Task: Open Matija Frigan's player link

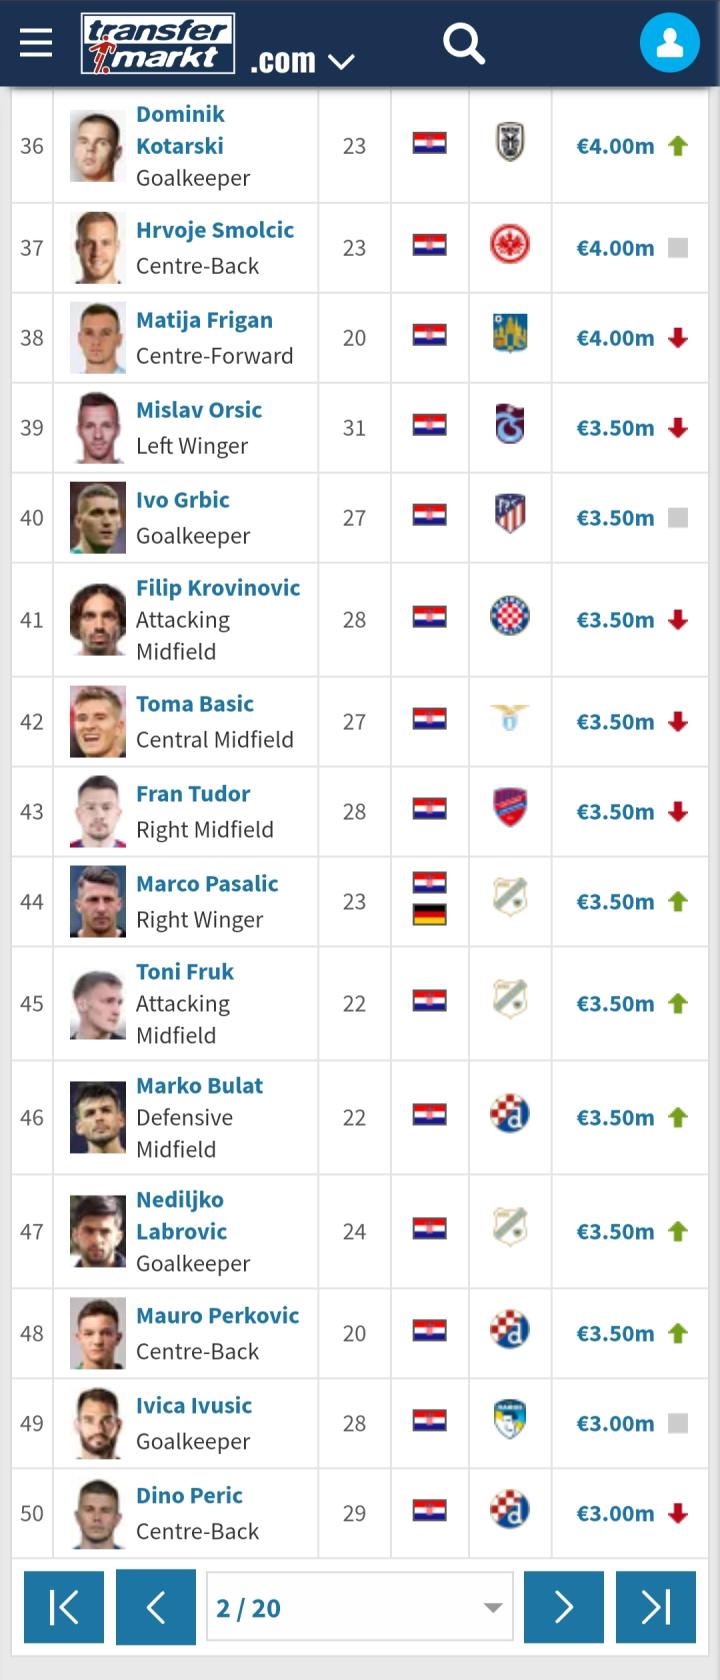Action: [204, 320]
